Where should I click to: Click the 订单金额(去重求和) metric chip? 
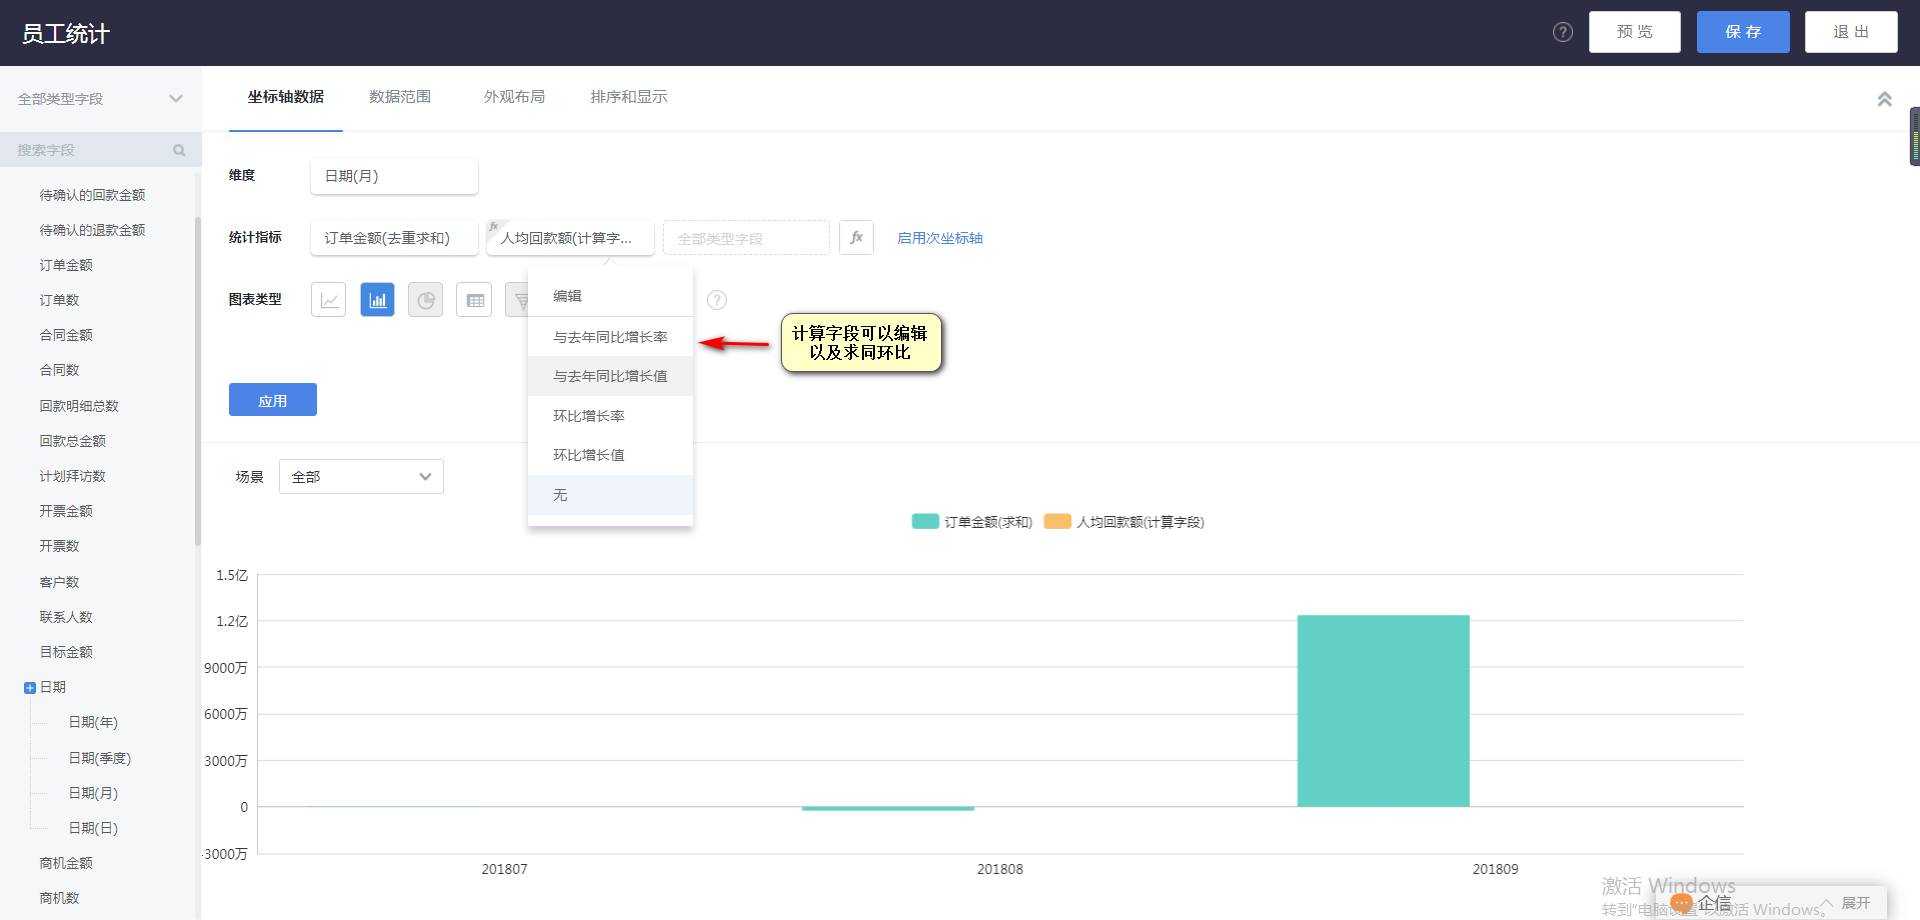tap(394, 238)
